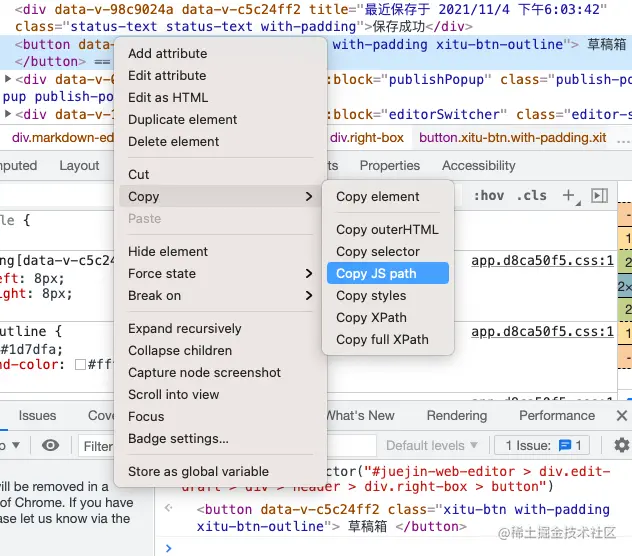
Task: Open first app.d8ca50f5.css:1 source link
Action: tap(542, 261)
